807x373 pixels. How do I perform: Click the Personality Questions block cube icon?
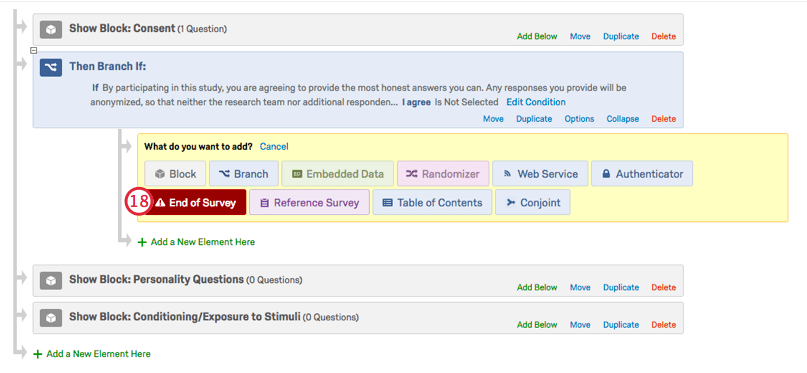(x=50, y=280)
